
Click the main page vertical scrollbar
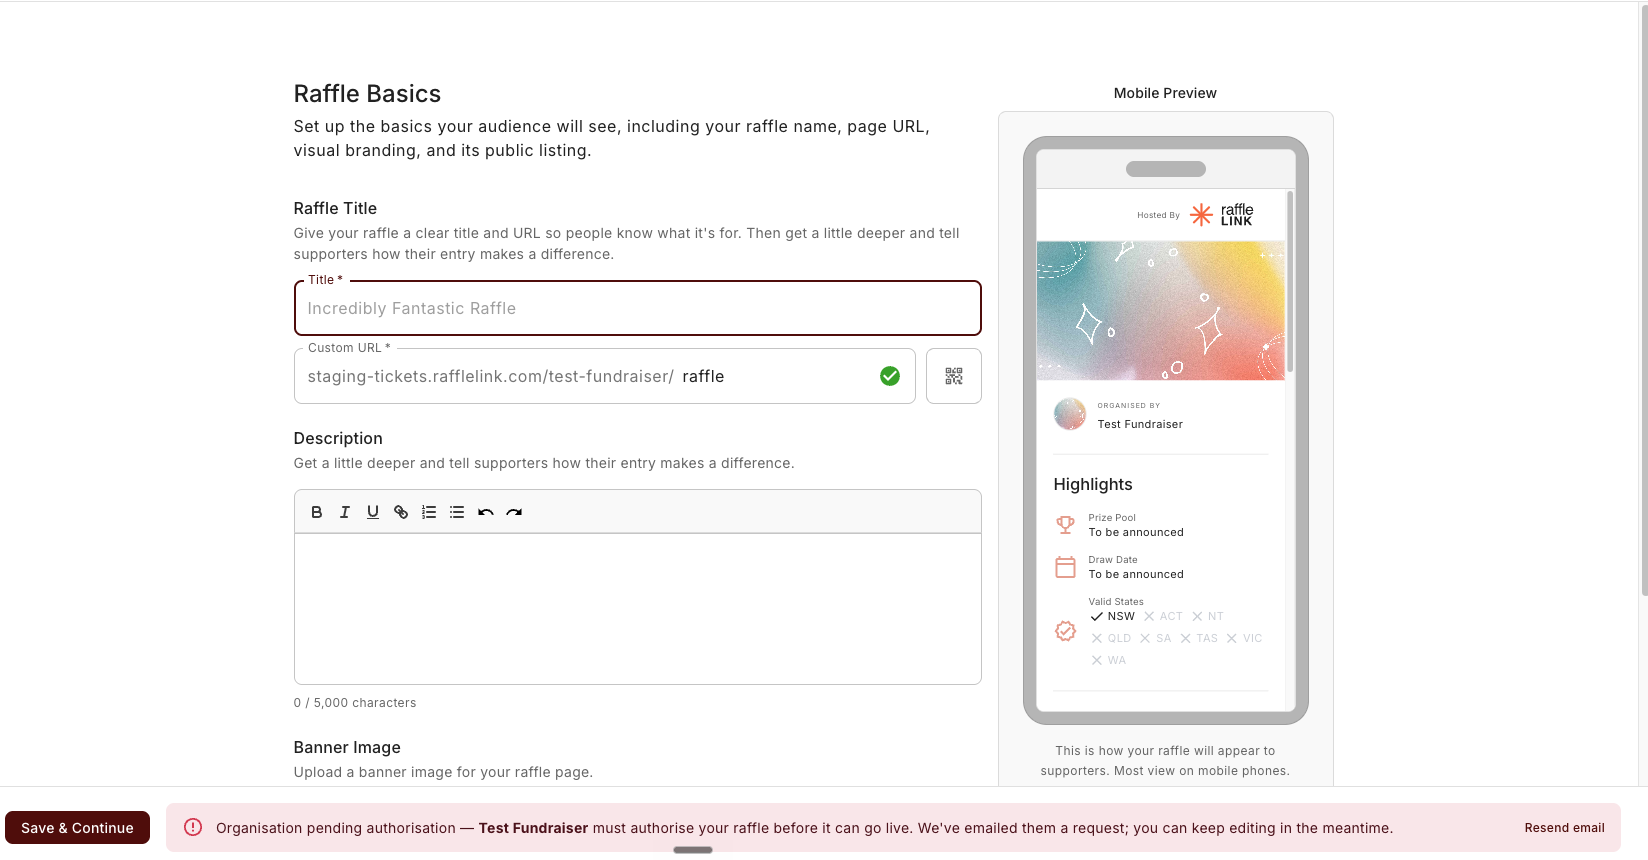coord(1643,300)
